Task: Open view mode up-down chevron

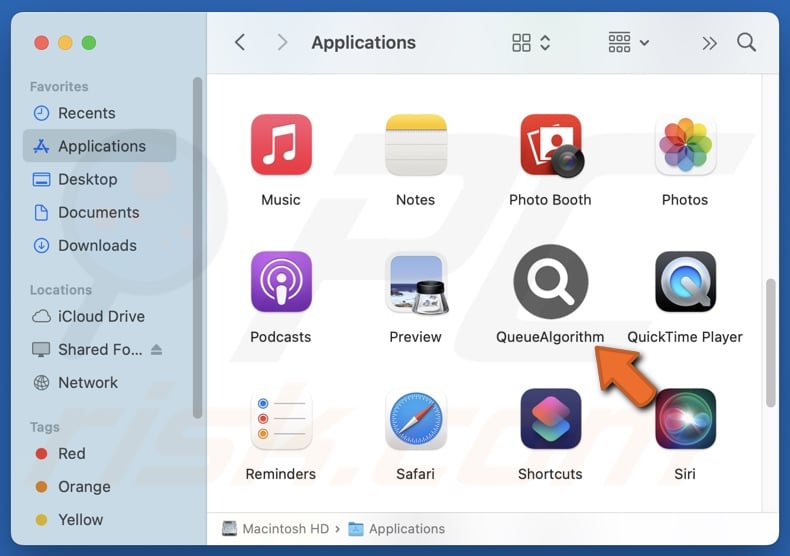Action: point(545,43)
